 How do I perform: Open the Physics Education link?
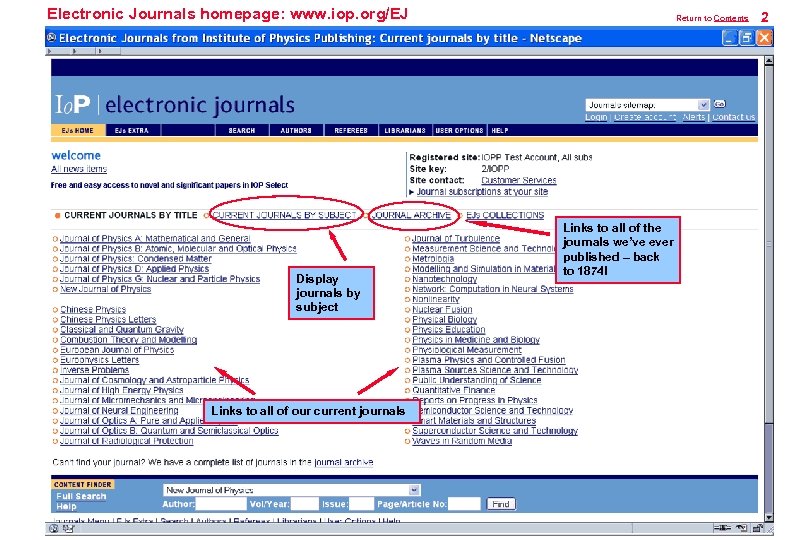(448, 329)
